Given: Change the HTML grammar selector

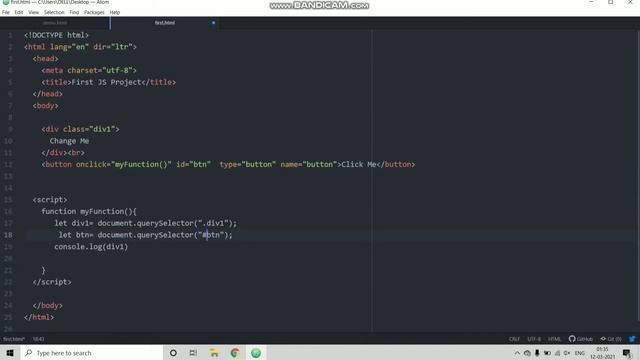Looking at the screenshot, I should click(554, 339).
